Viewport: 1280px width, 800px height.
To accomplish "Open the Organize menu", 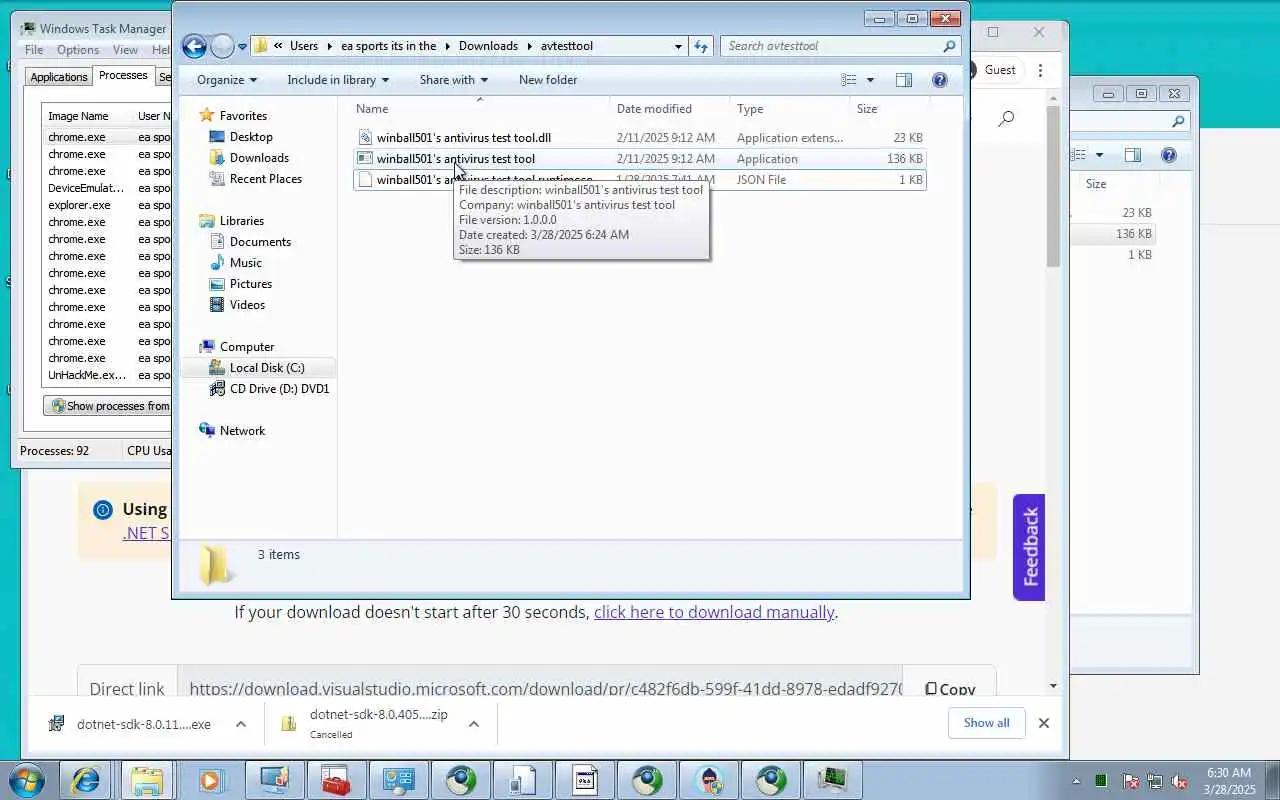I will tap(227, 80).
